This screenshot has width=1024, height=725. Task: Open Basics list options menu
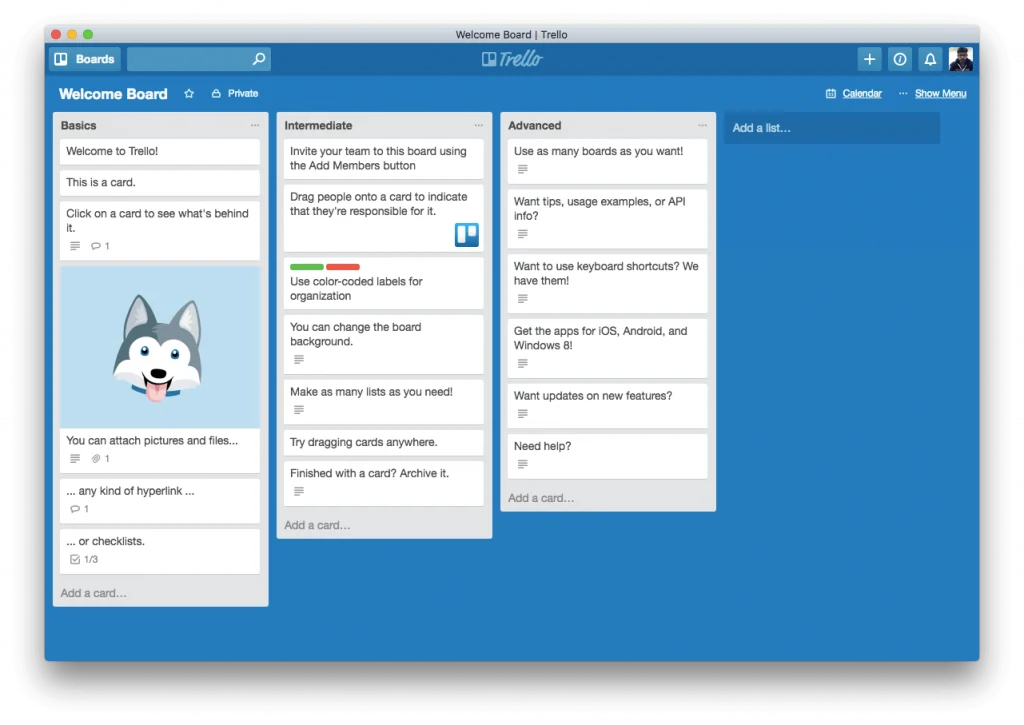(x=255, y=125)
